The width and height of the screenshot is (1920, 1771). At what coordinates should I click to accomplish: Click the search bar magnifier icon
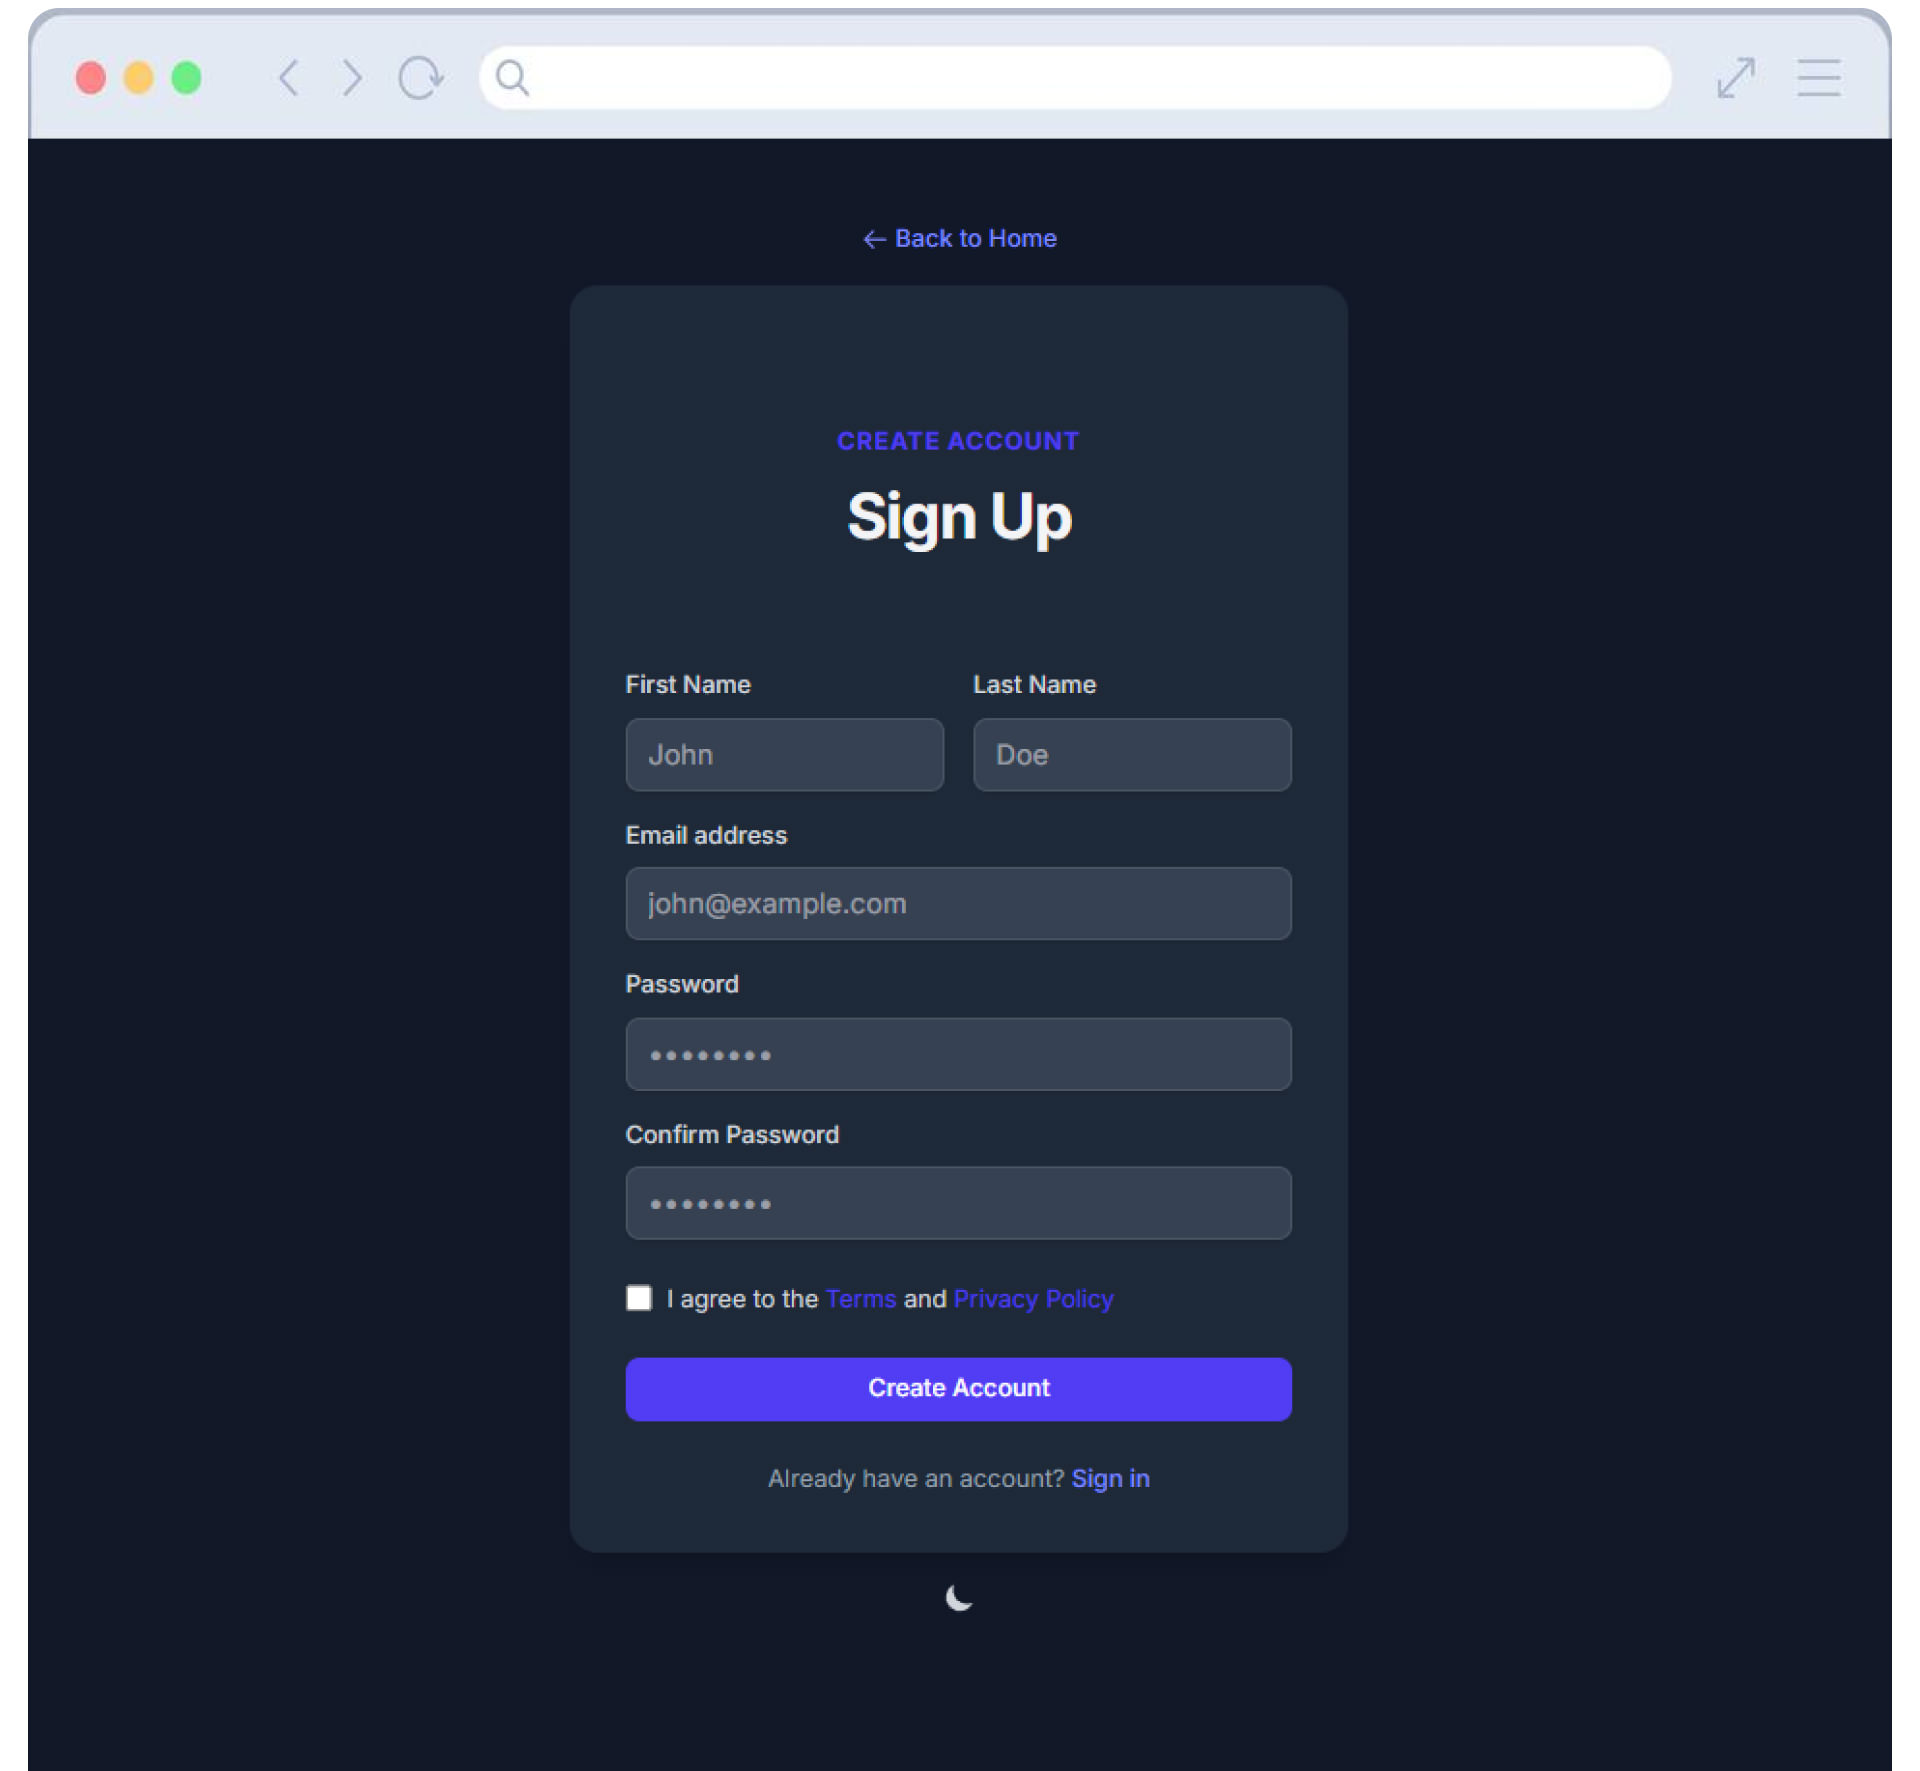[513, 79]
